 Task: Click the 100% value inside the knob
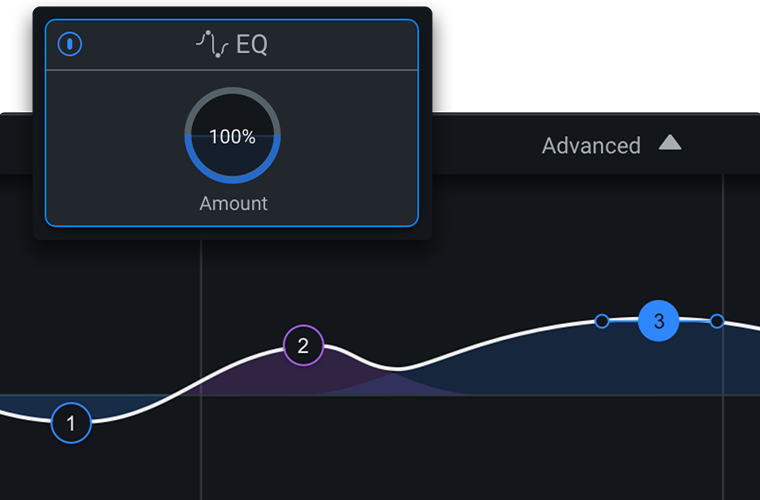pyautogui.click(x=233, y=137)
